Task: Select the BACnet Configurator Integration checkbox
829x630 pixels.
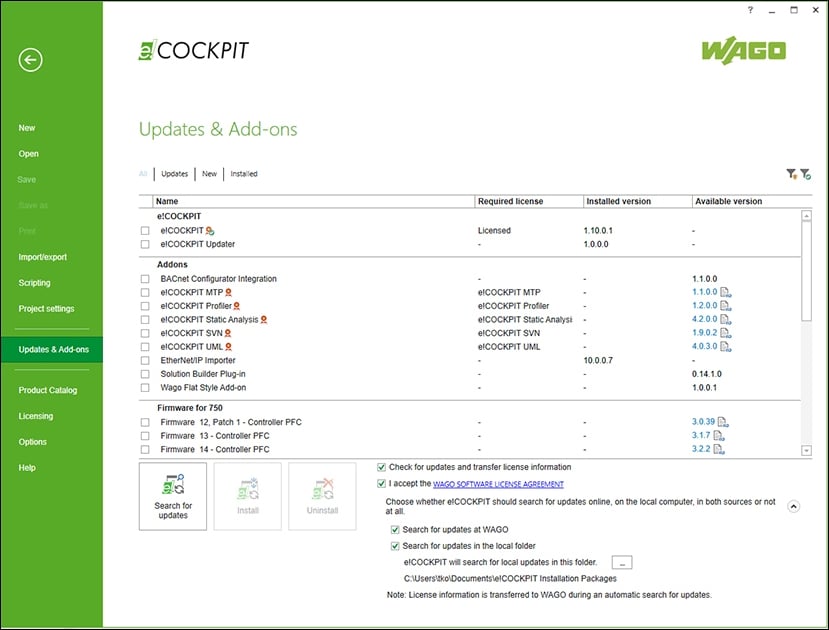Action: pyautogui.click(x=145, y=279)
